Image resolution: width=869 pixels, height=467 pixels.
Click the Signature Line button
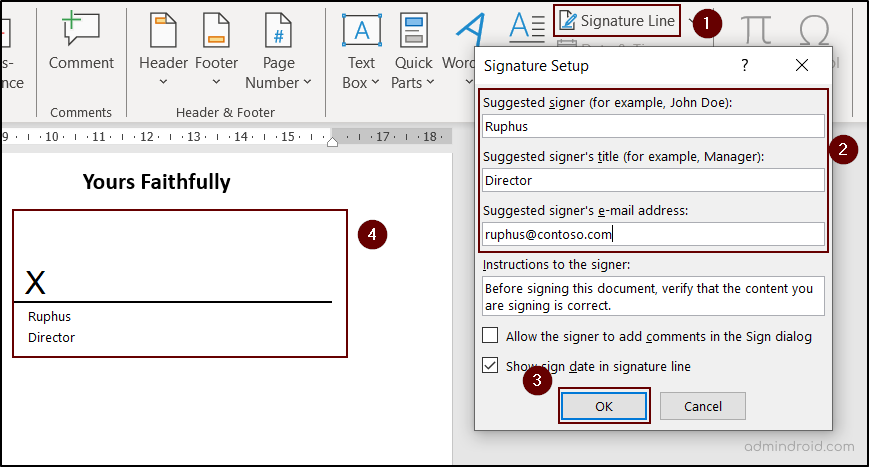[x=617, y=21]
